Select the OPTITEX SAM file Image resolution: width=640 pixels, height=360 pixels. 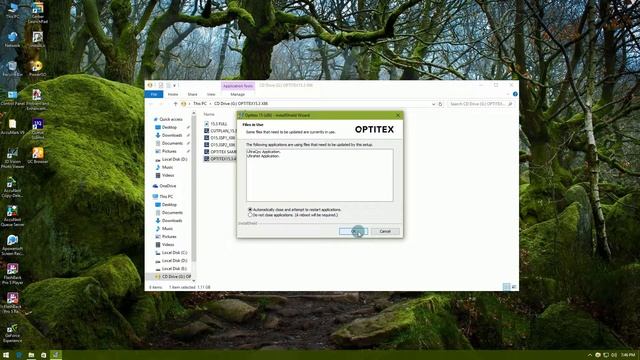[x=220, y=151]
